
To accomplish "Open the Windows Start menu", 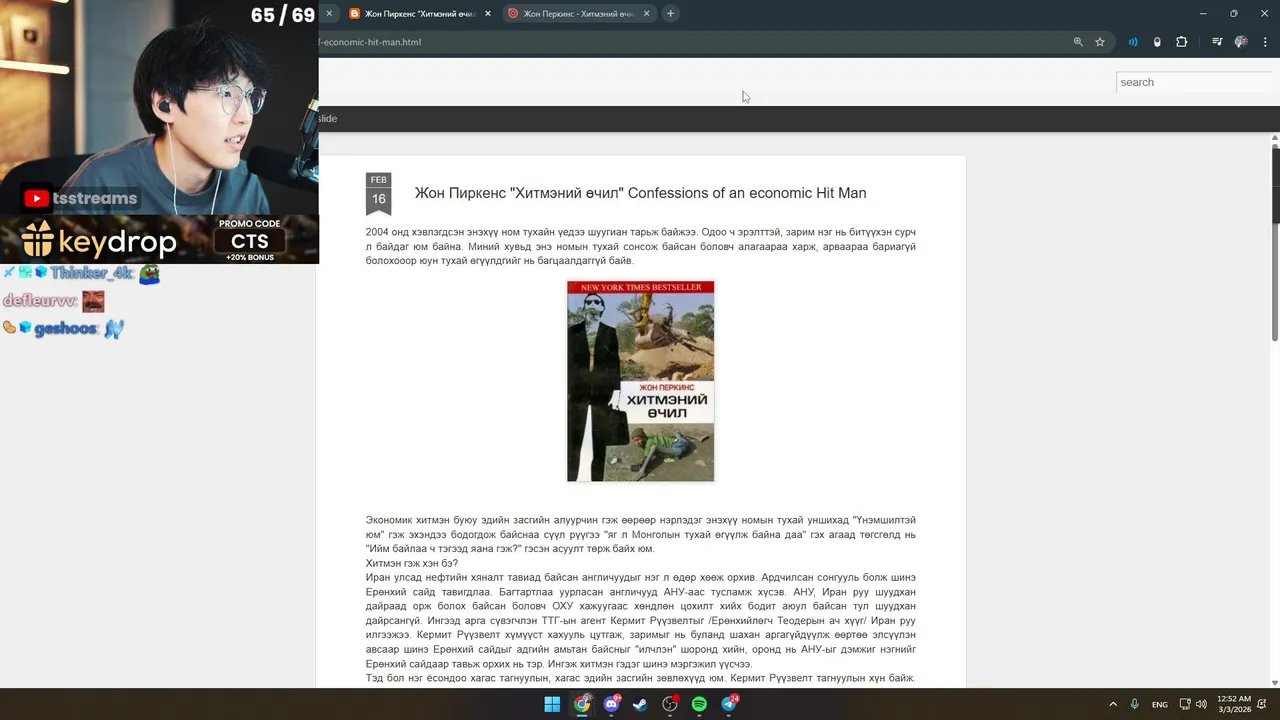I will click(x=552, y=704).
